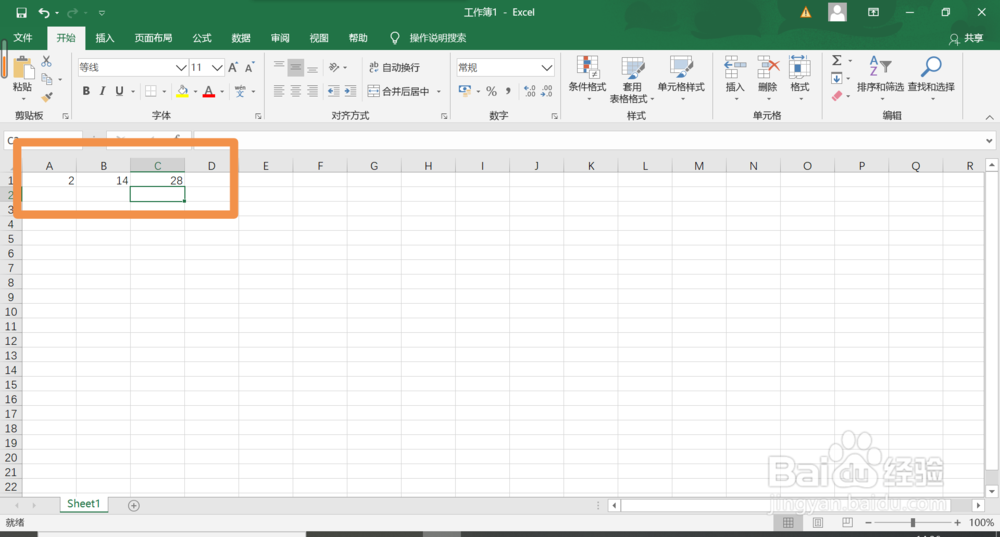Cut selection with scissors icon

(x=47, y=62)
